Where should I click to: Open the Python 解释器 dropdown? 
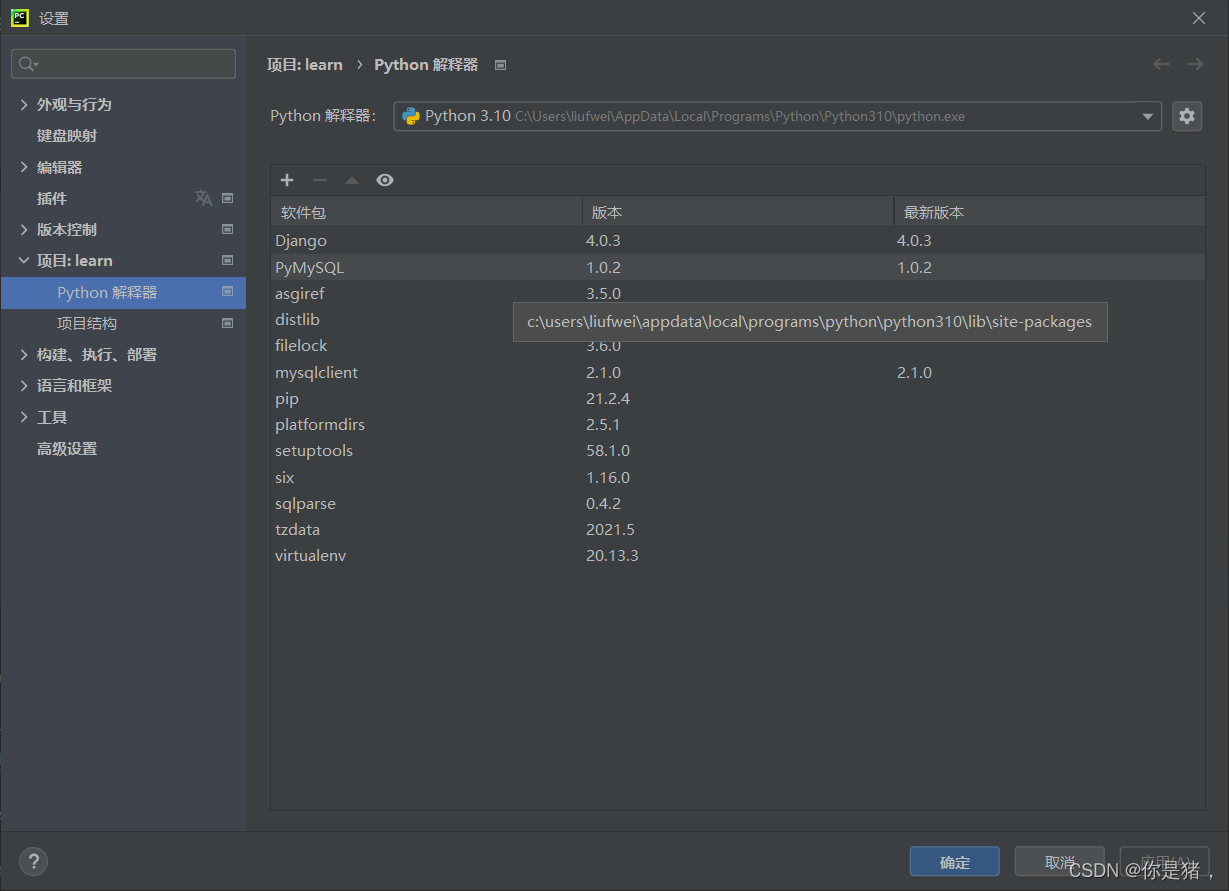point(777,116)
